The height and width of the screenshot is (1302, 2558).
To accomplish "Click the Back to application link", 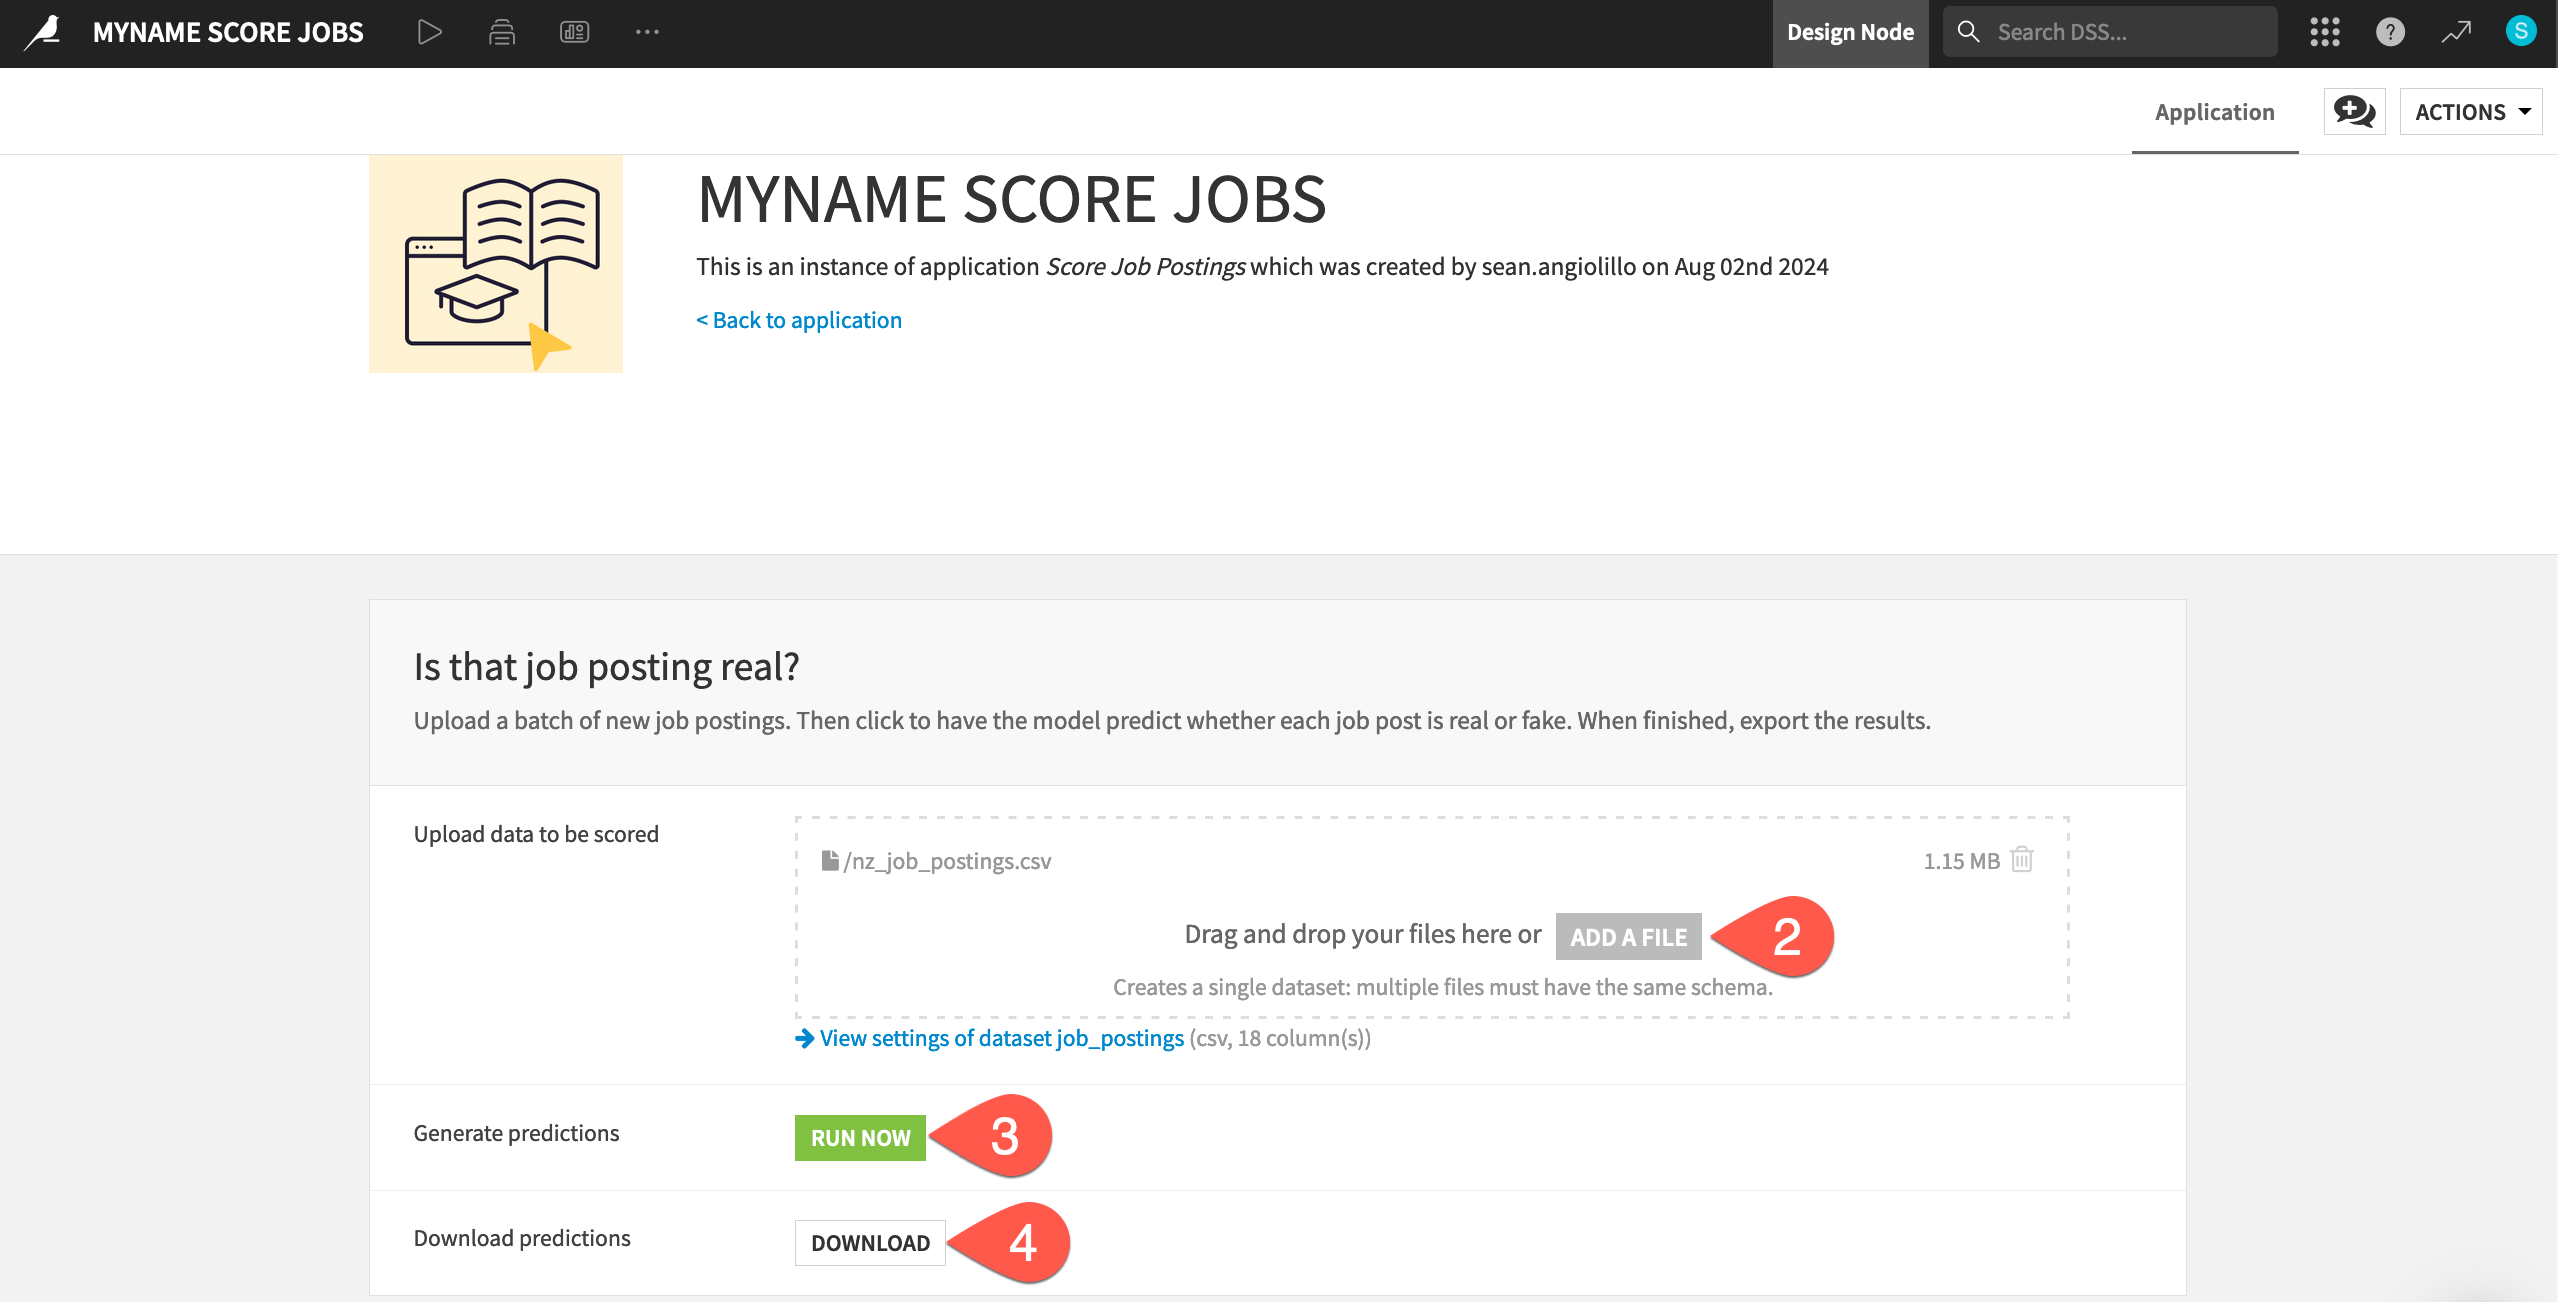I will [799, 320].
